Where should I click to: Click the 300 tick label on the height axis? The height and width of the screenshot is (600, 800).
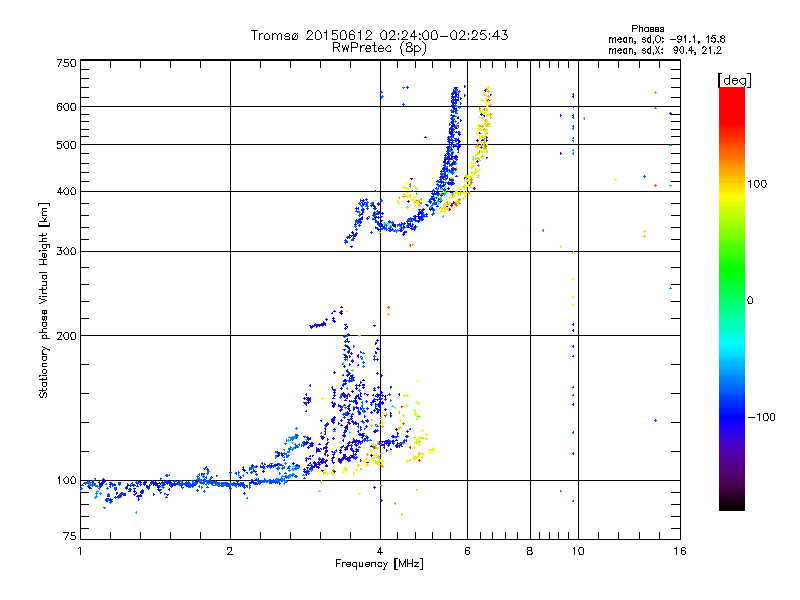pyautogui.click(x=67, y=251)
